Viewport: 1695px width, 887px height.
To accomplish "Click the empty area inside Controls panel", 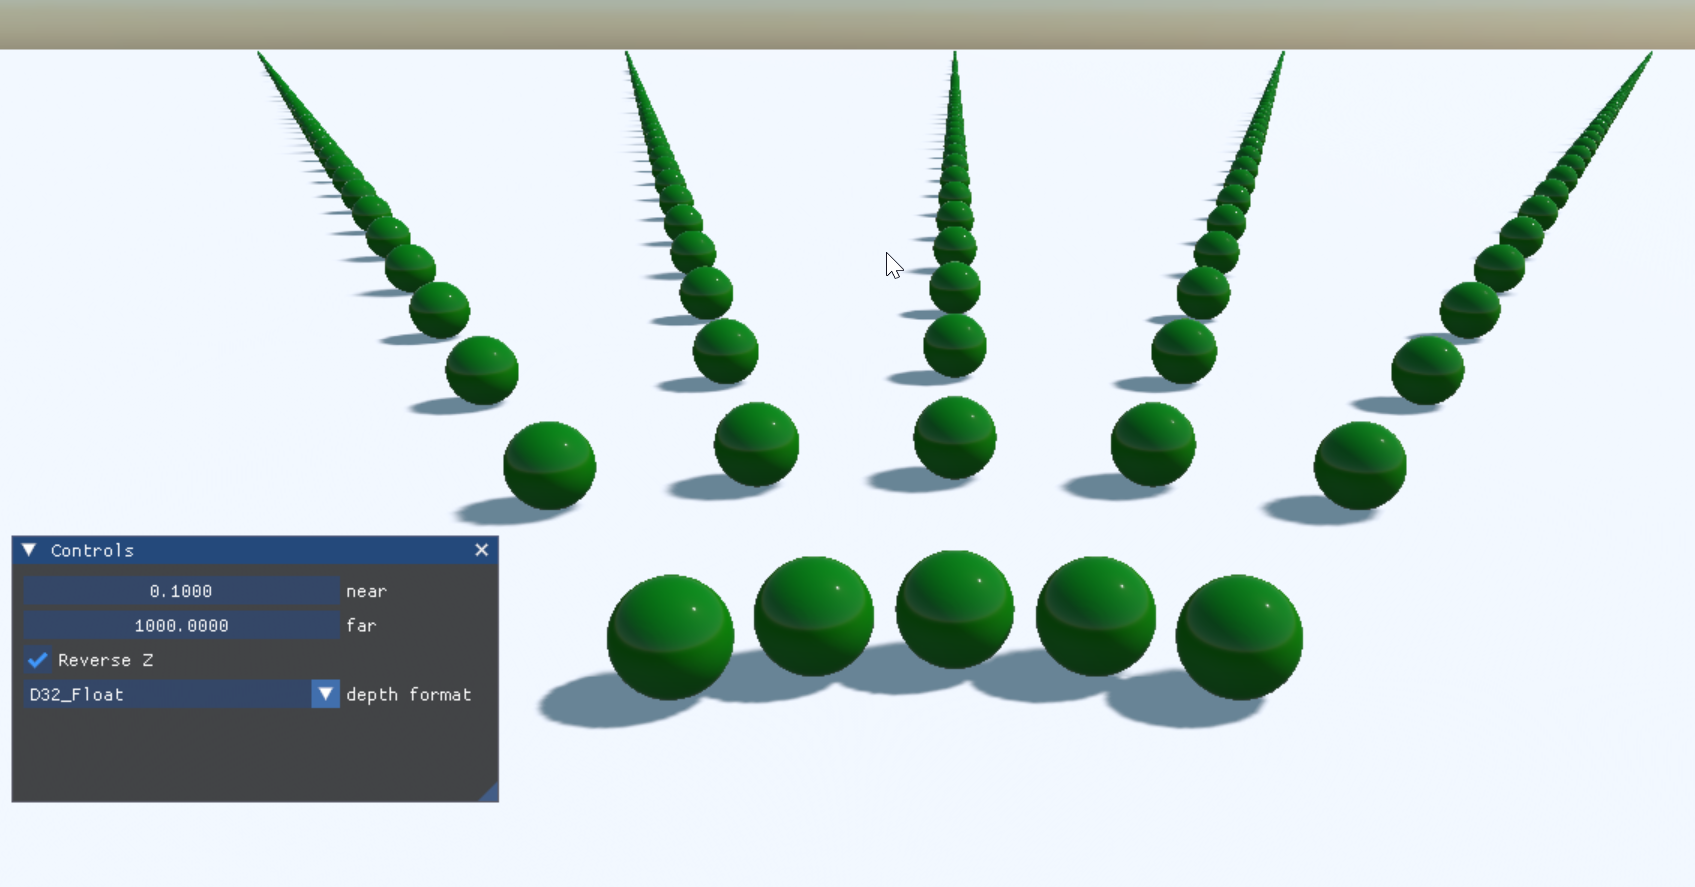I will point(255,755).
